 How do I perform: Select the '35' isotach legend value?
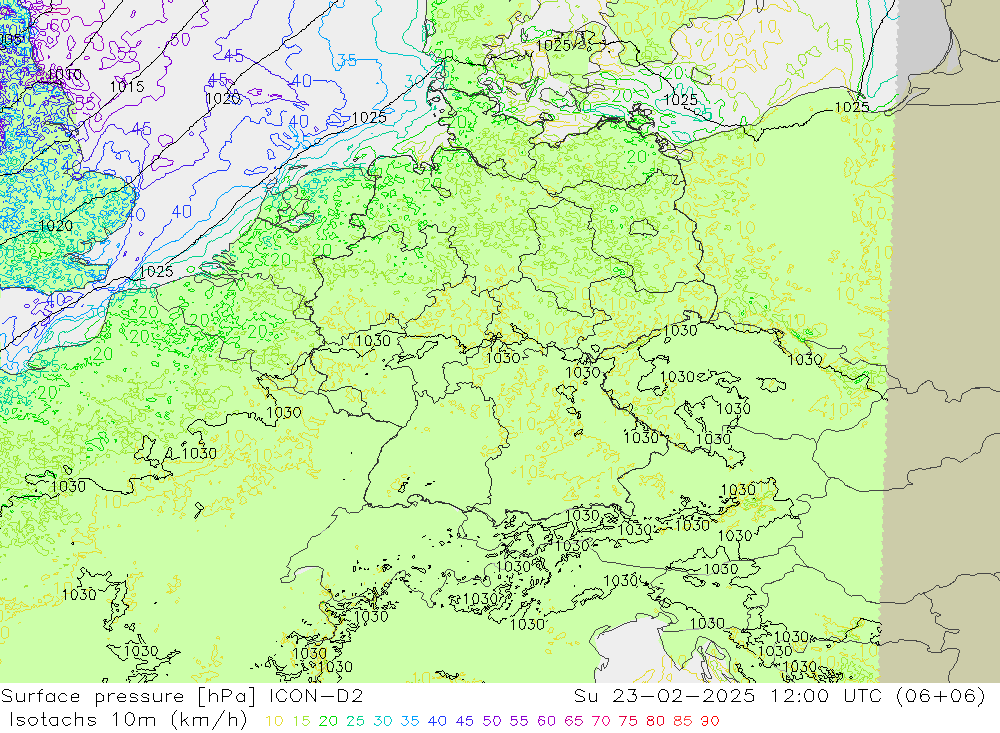(410, 722)
